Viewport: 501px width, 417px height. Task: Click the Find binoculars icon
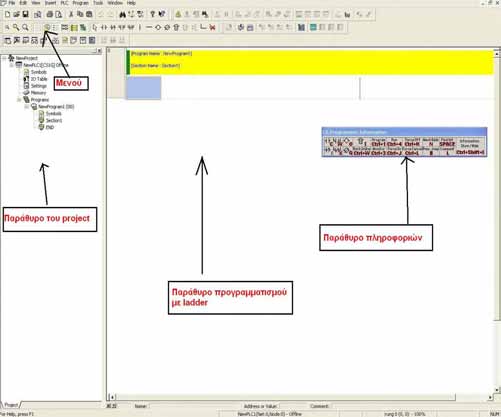point(122,14)
